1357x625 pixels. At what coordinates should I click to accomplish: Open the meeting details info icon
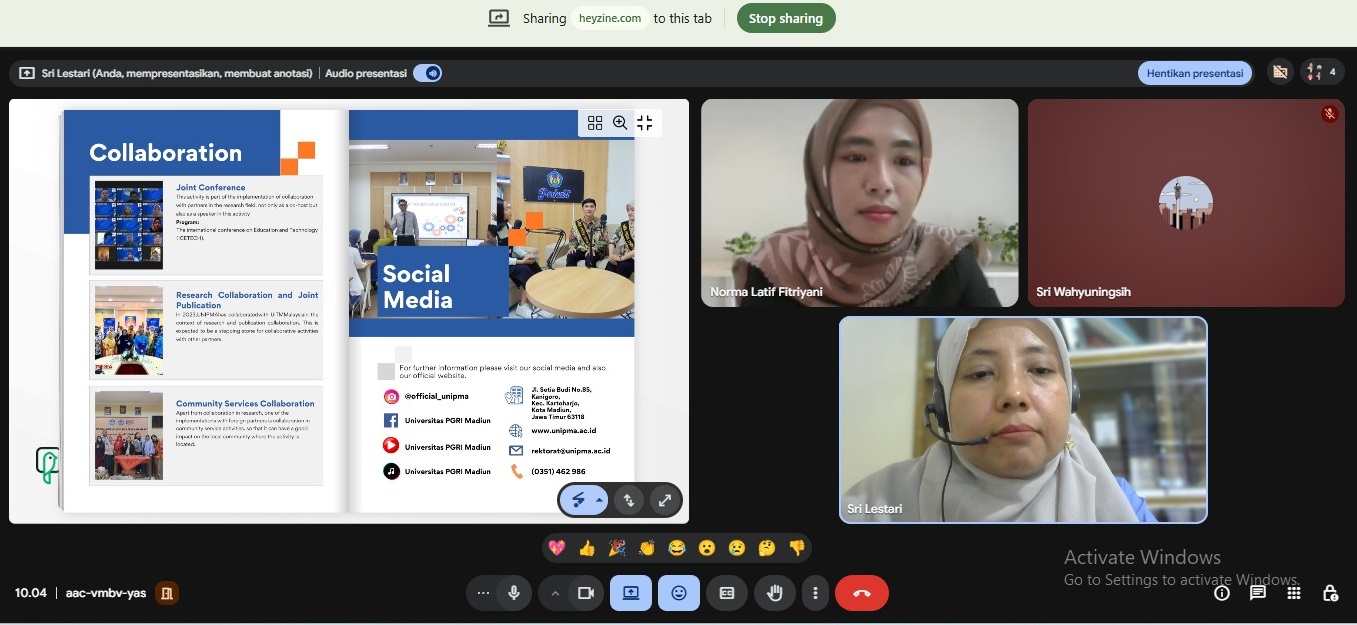point(1222,593)
